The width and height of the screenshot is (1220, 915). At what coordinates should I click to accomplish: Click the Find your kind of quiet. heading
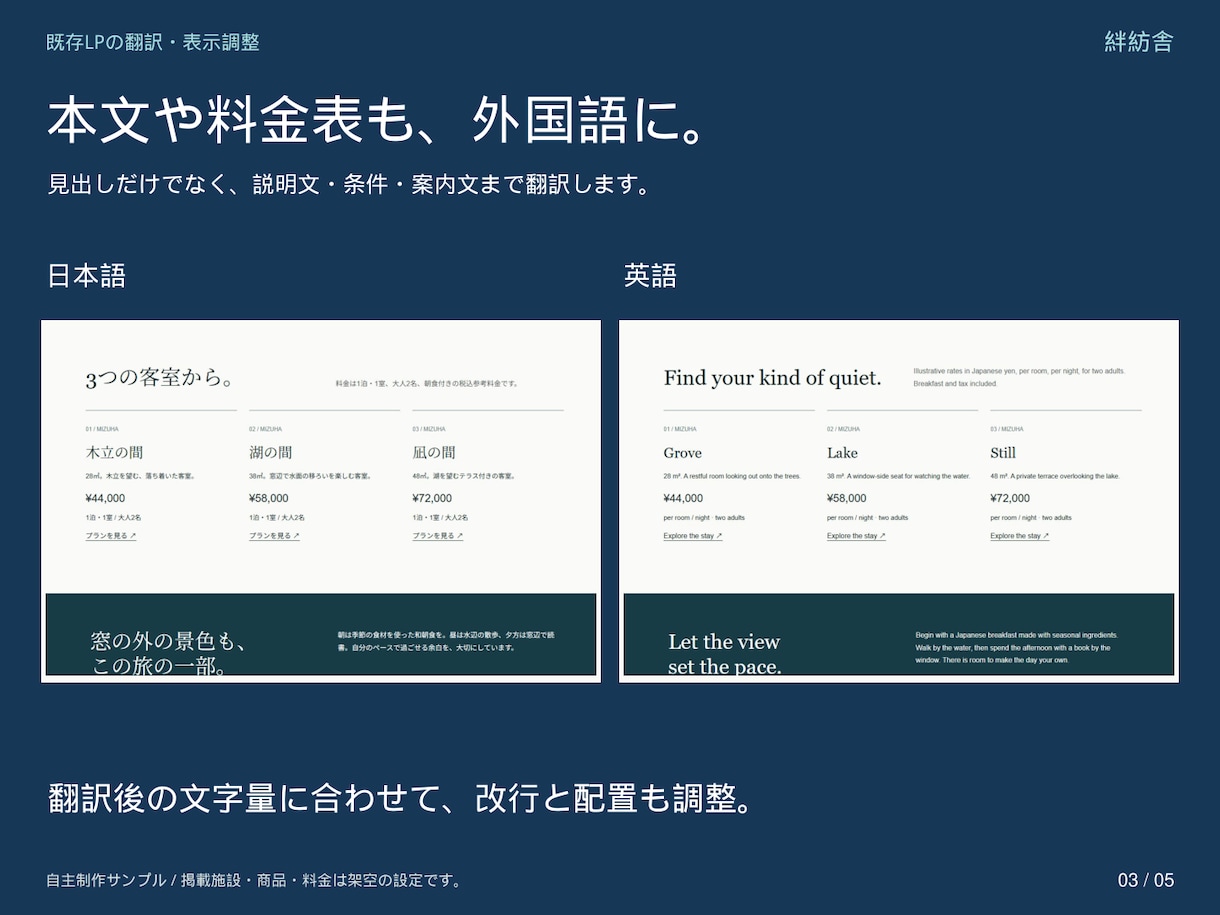pos(772,378)
